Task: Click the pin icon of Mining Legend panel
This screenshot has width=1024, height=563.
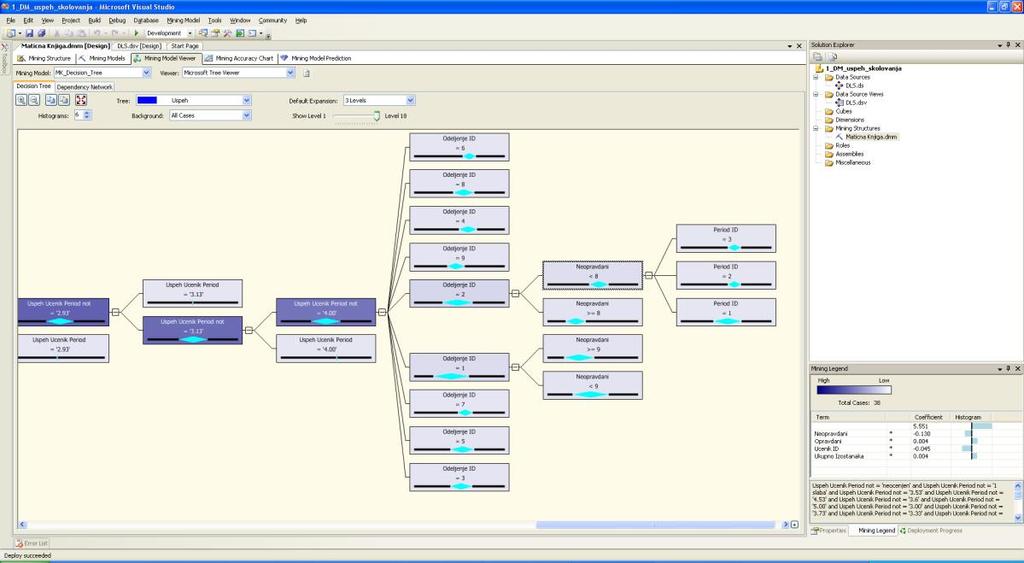Action: 1009,369
